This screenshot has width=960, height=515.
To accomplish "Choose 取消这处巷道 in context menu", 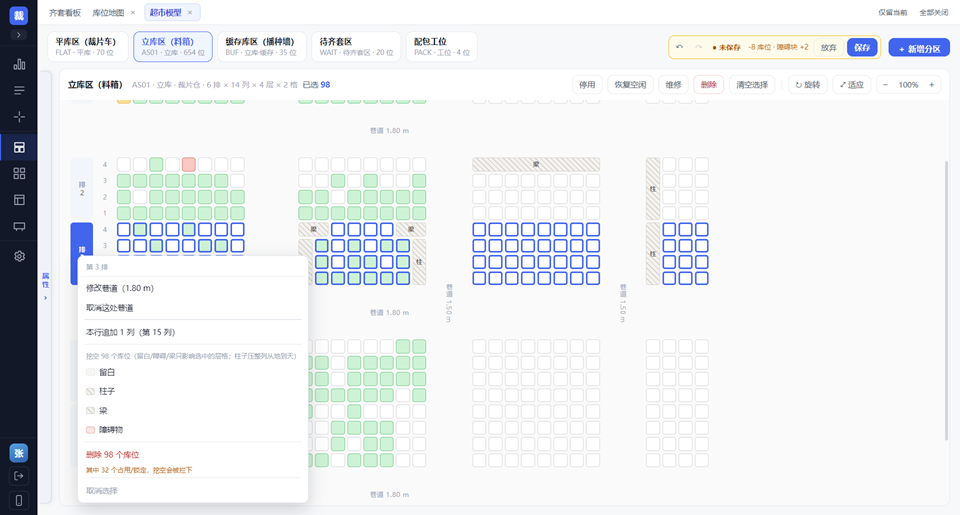I will [193, 307].
